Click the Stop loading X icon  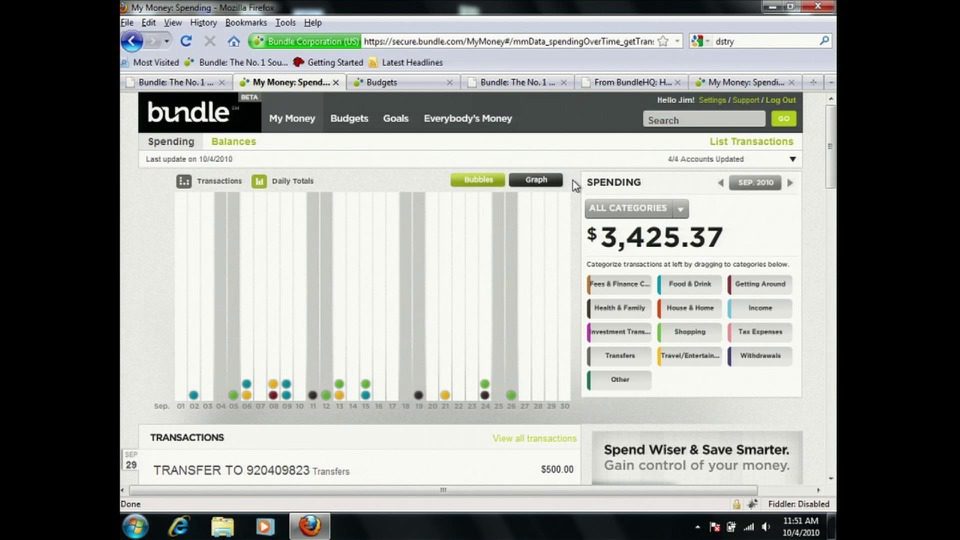[x=210, y=41]
